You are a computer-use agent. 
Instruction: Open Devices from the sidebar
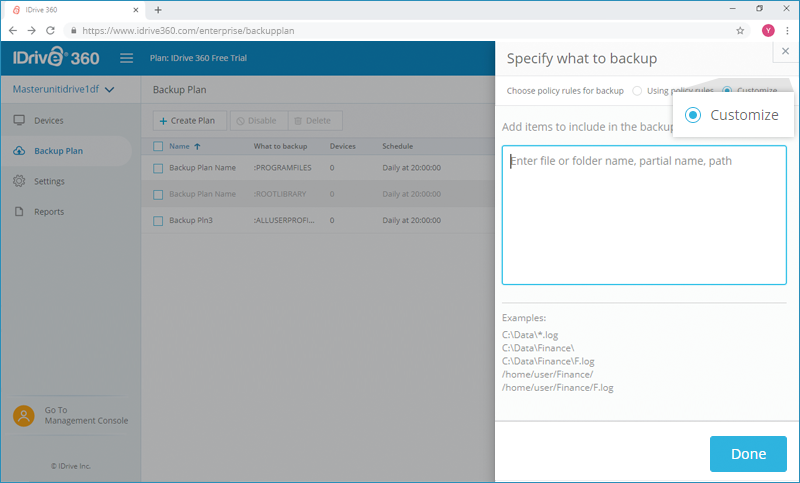click(48, 120)
